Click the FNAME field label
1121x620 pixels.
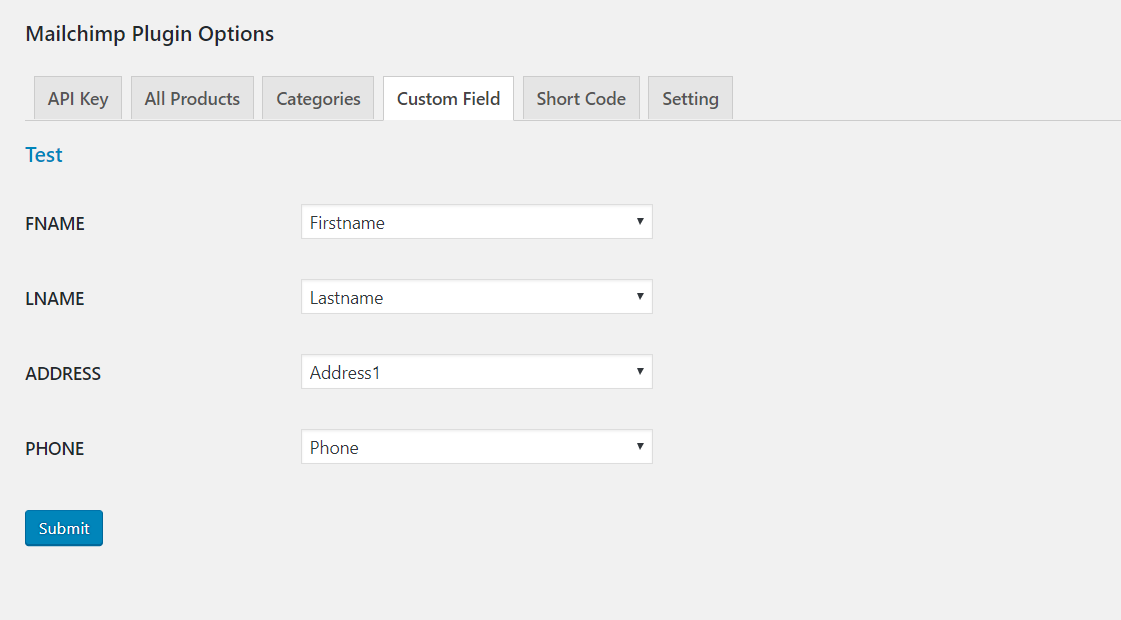click(55, 224)
